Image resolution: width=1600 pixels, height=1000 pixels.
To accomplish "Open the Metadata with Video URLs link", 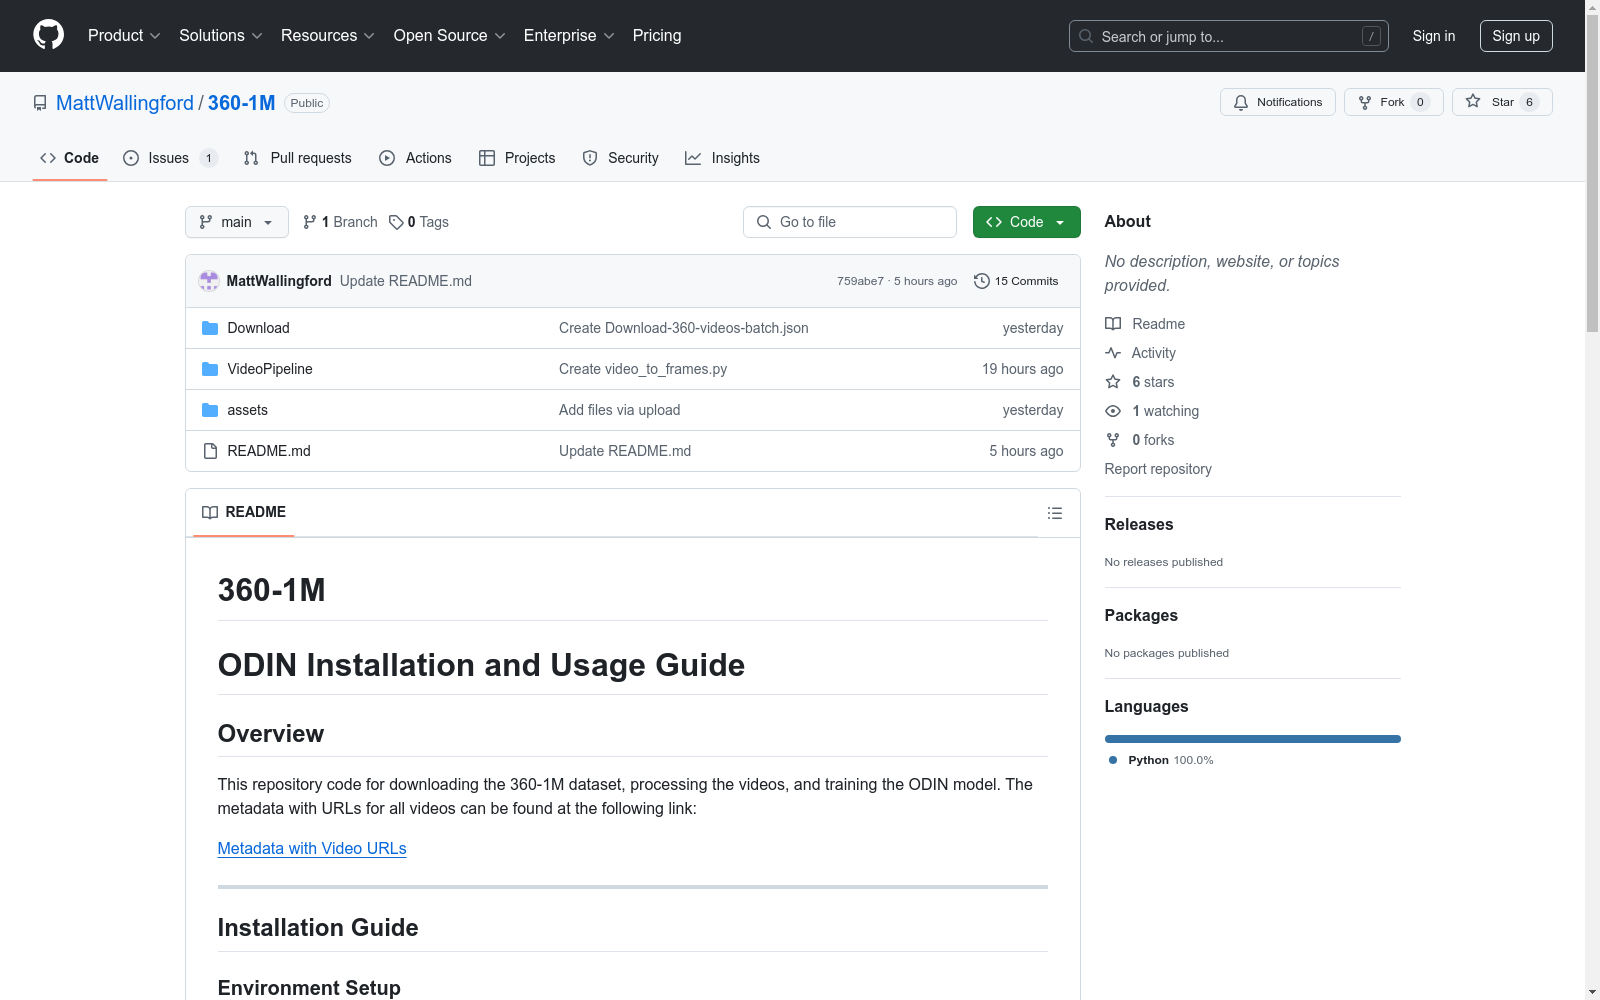I will tap(312, 848).
